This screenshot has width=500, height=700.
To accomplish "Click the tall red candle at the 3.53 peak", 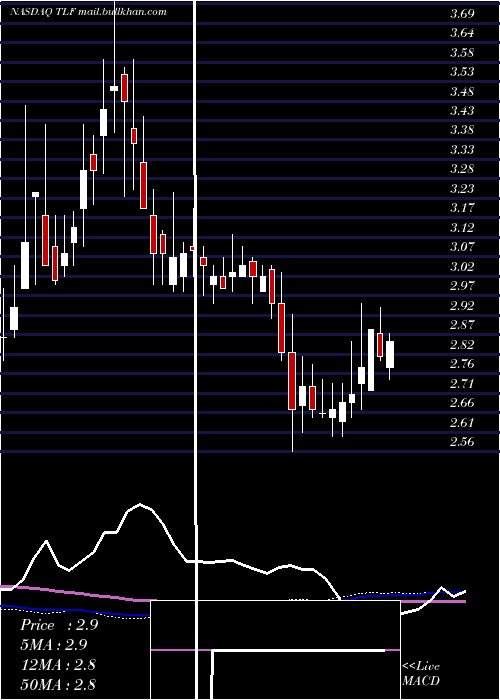I will point(125,88).
